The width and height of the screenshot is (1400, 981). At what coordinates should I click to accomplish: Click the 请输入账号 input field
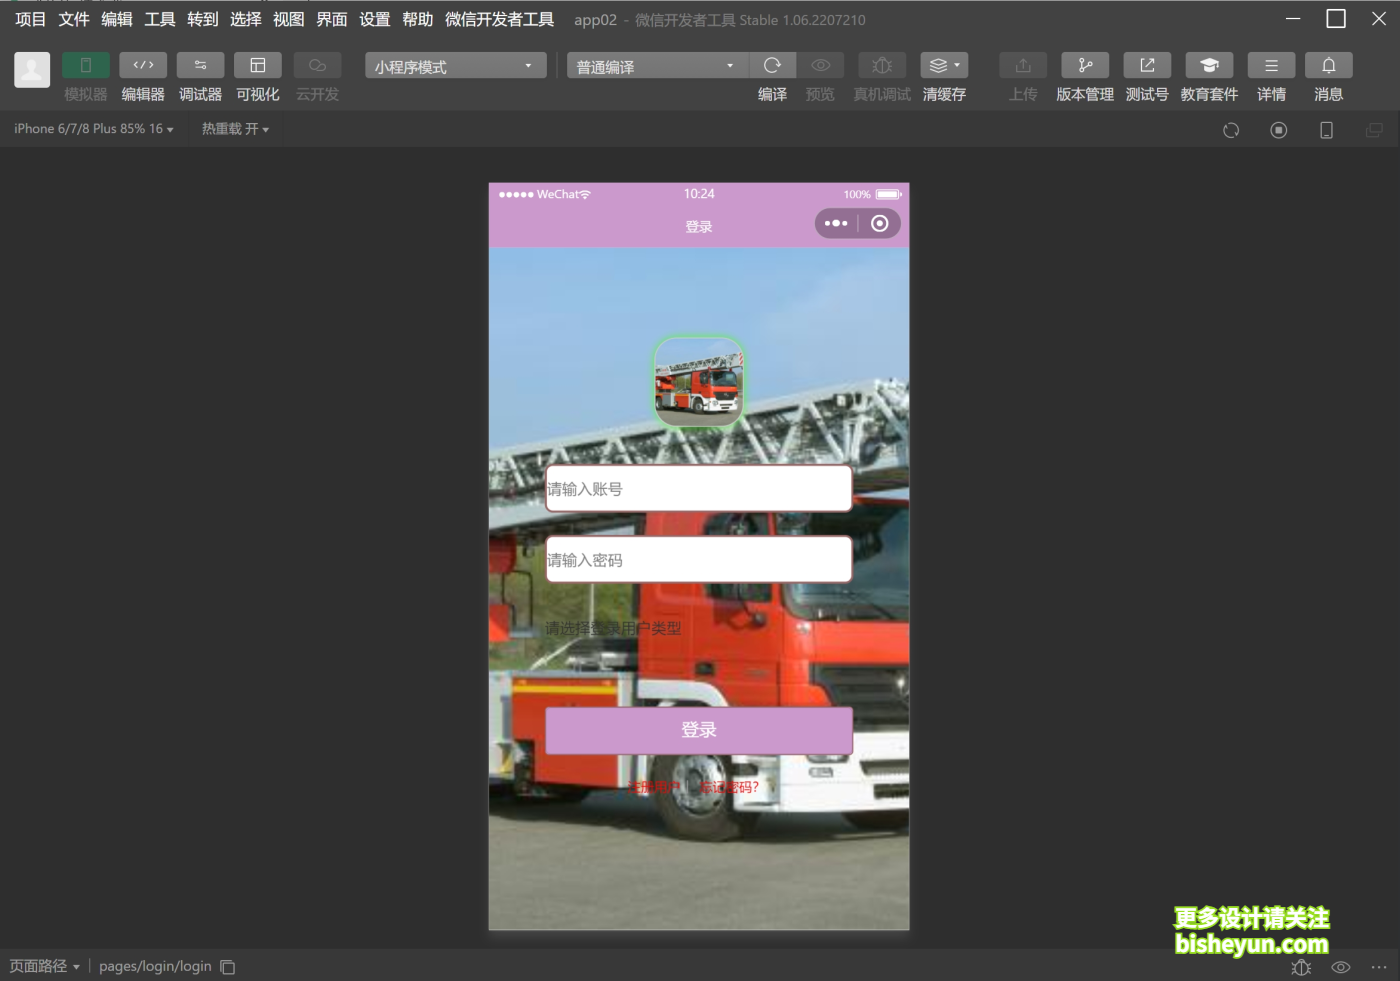point(698,489)
